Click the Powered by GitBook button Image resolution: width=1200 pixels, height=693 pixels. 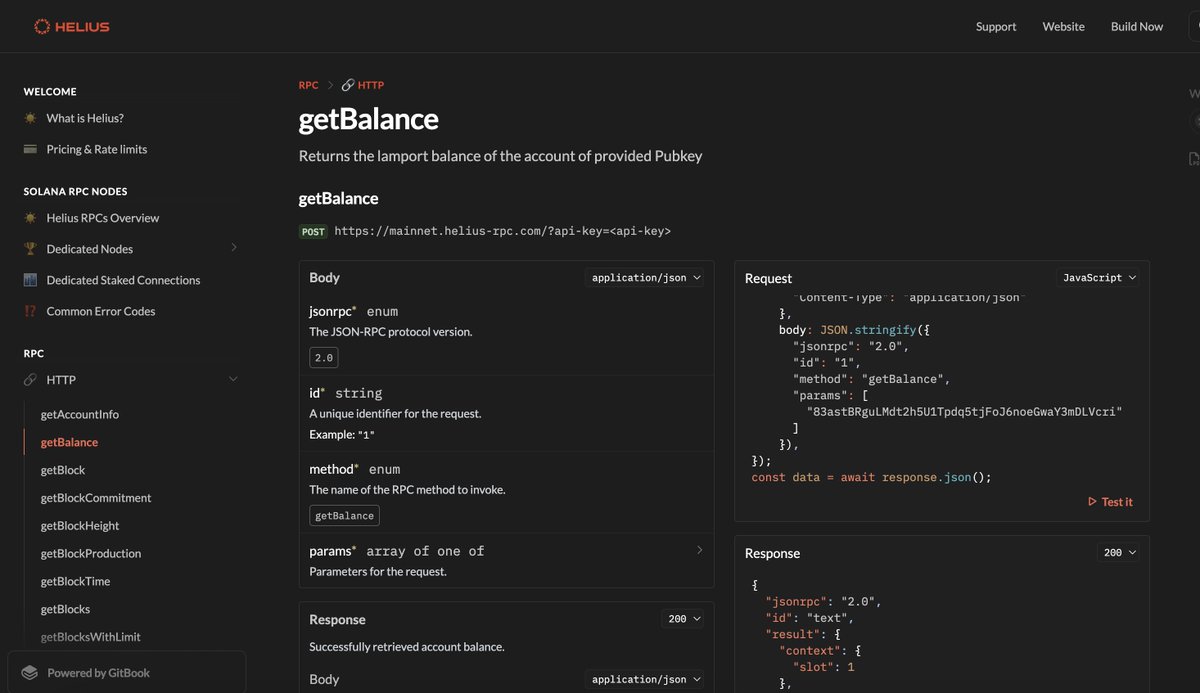(x=127, y=673)
